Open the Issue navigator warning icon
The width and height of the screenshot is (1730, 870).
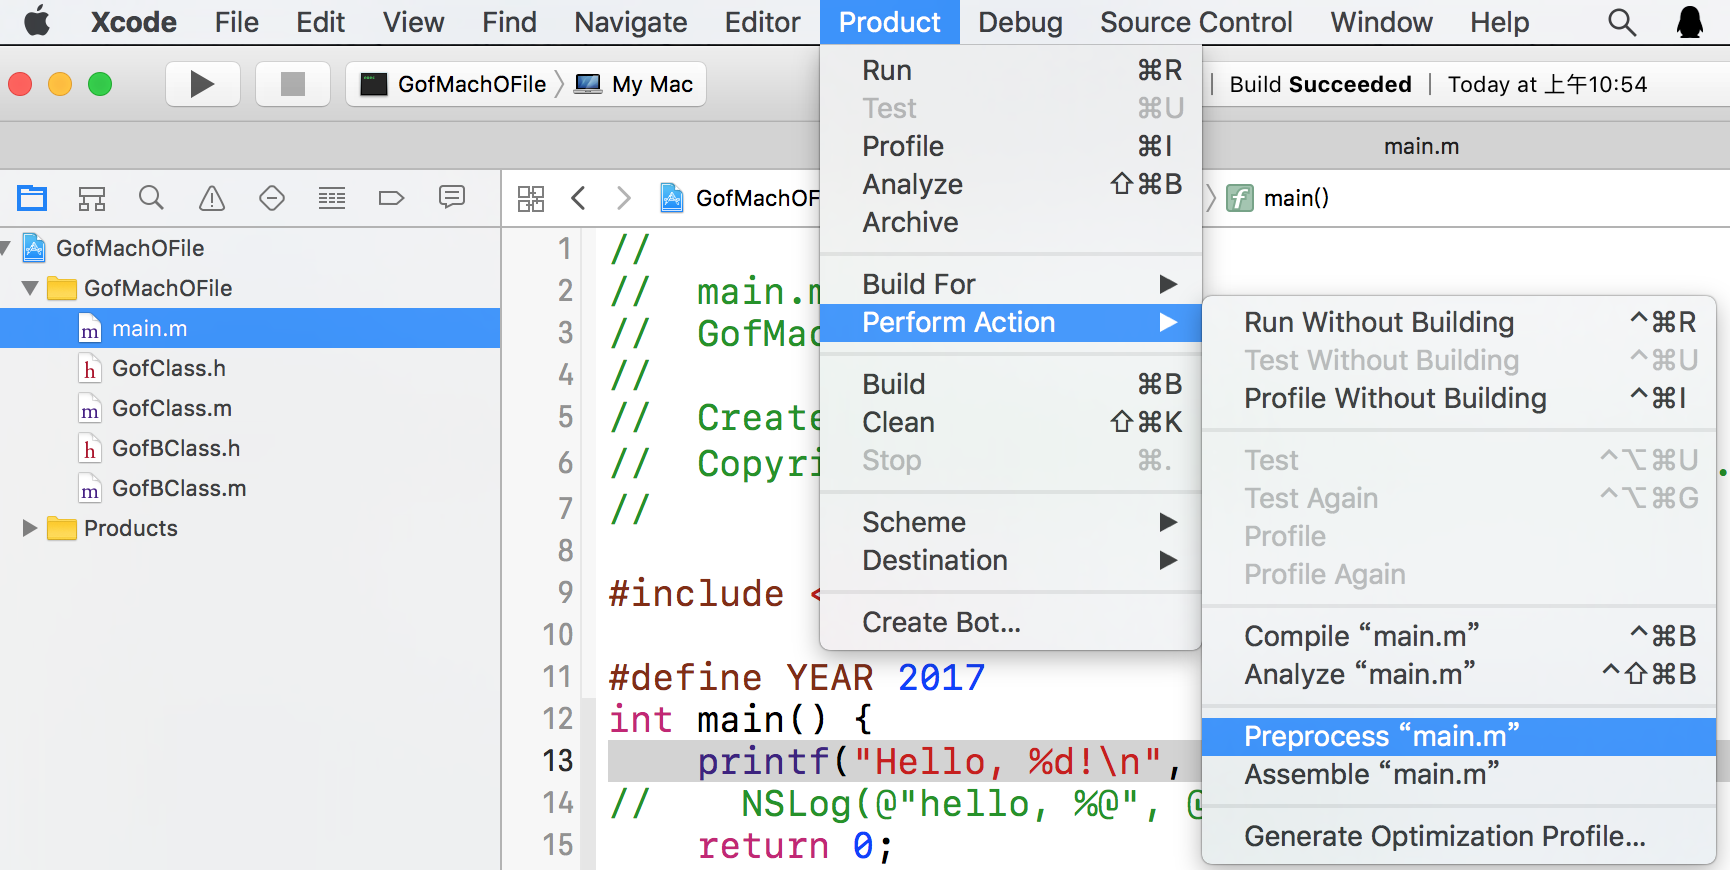(x=212, y=198)
